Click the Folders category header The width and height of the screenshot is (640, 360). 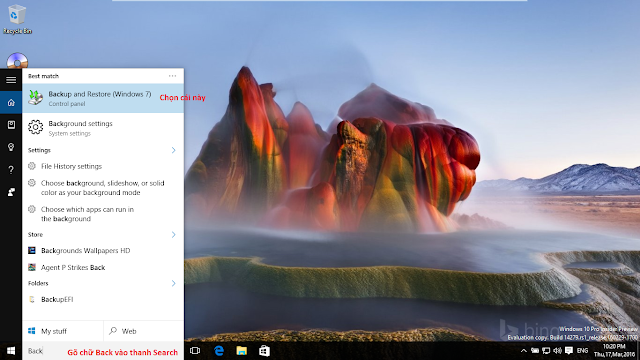38,283
